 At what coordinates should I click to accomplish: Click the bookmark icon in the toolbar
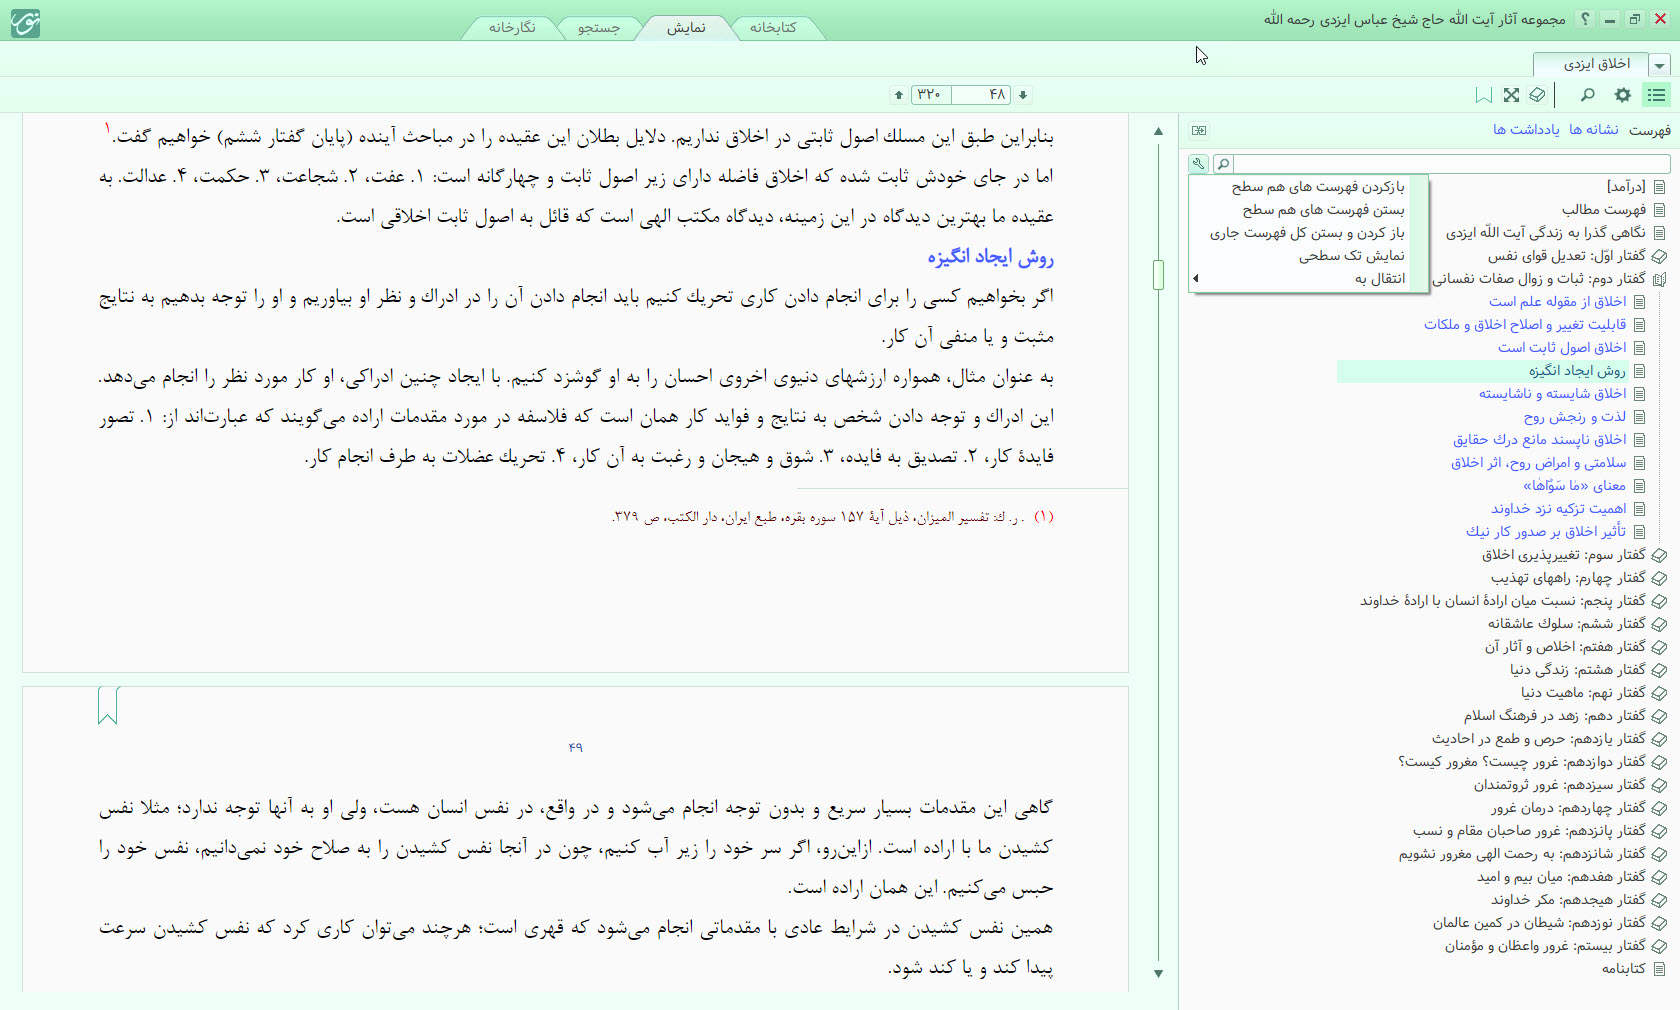tap(1484, 95)
